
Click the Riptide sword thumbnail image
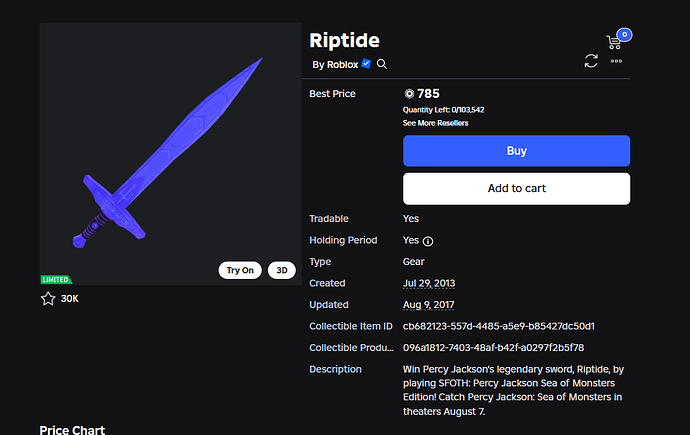[x=171, y=154]
